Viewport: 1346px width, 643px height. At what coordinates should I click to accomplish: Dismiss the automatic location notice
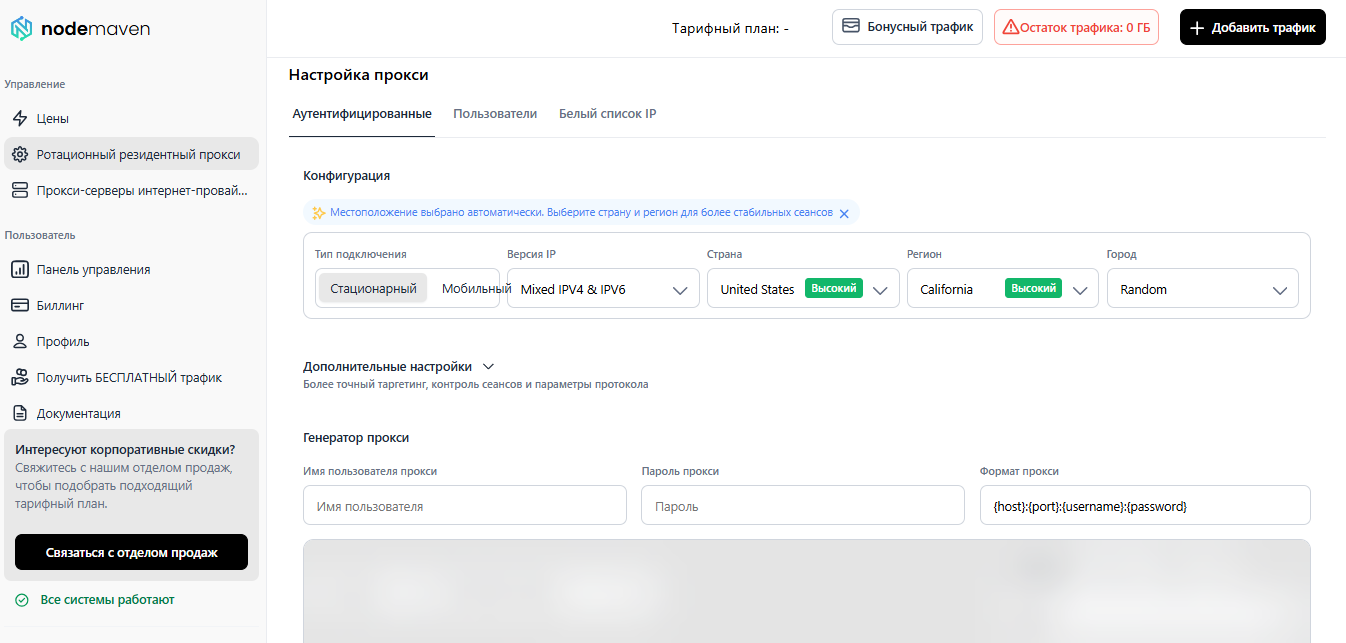click(844, 213)
